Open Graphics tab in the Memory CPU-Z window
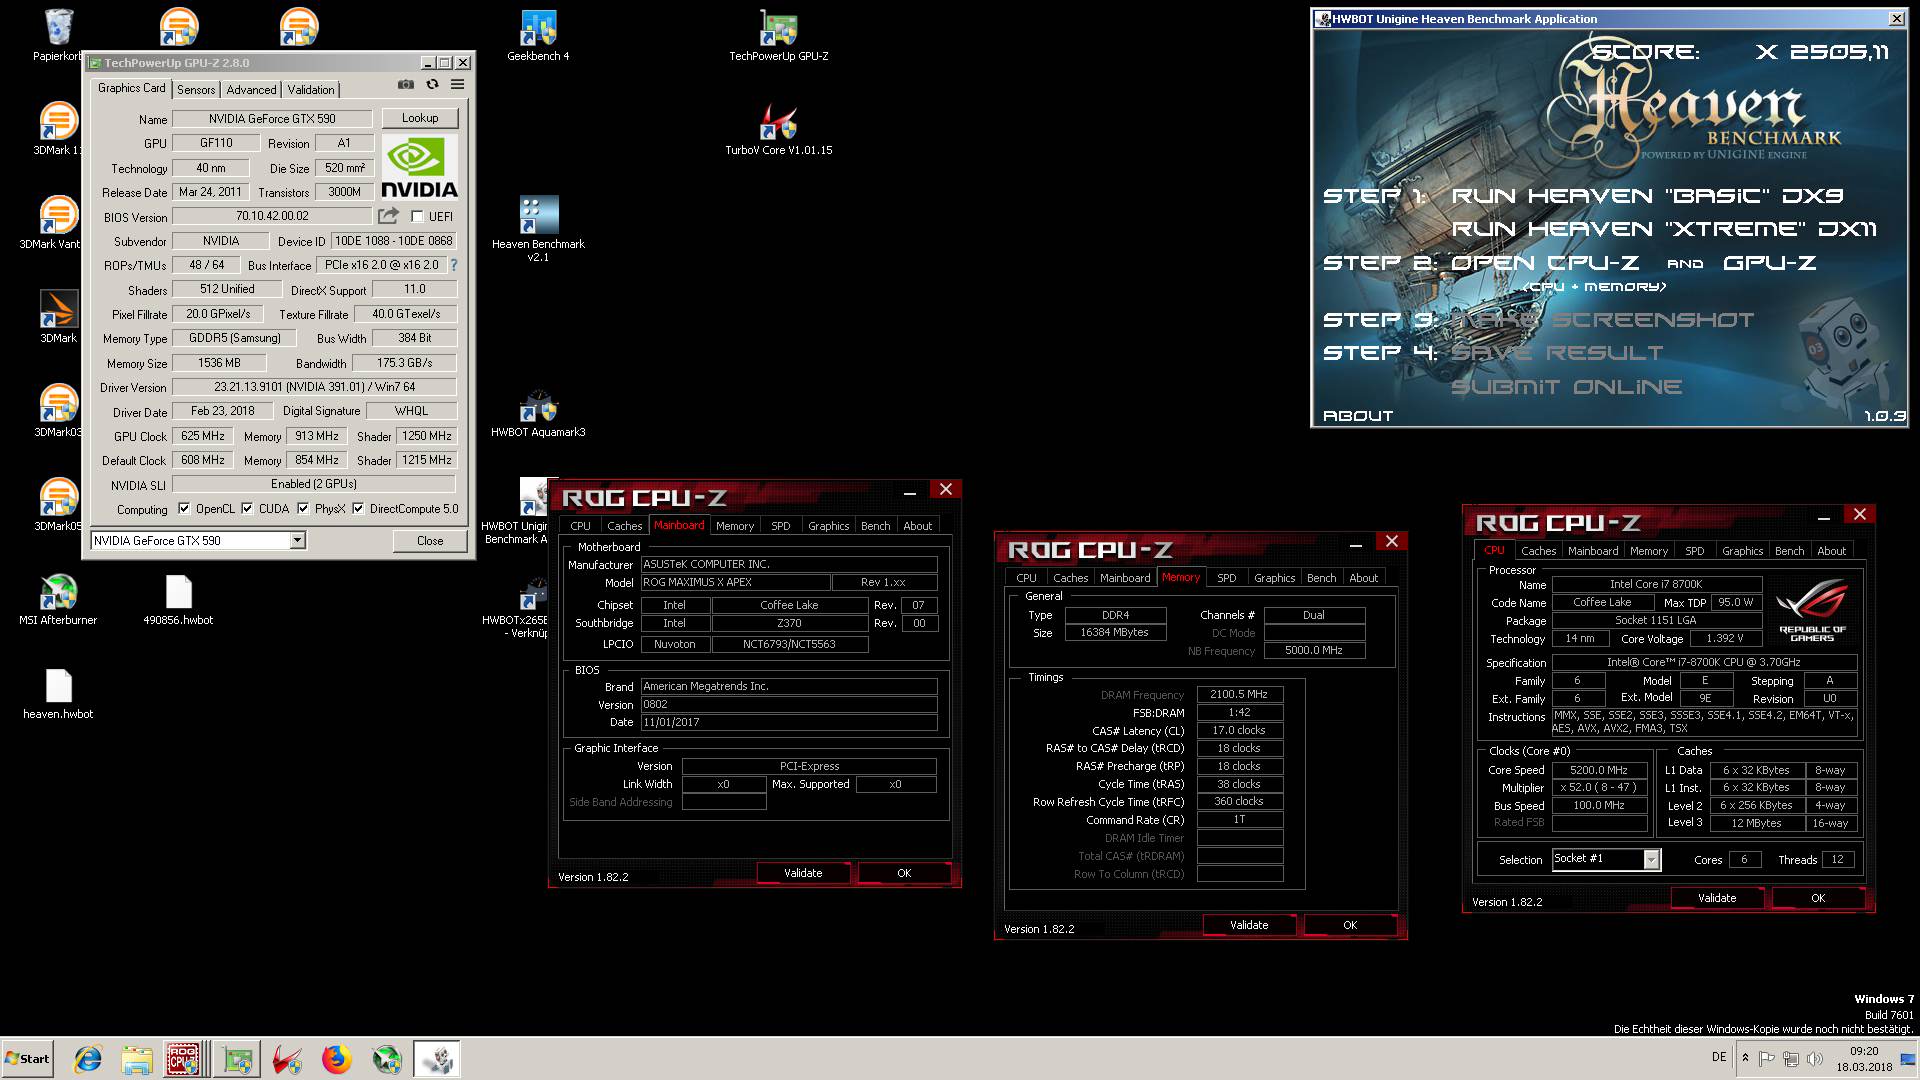The width and height of the screenshot is (1920, 1080). [x=1274, y=578]
